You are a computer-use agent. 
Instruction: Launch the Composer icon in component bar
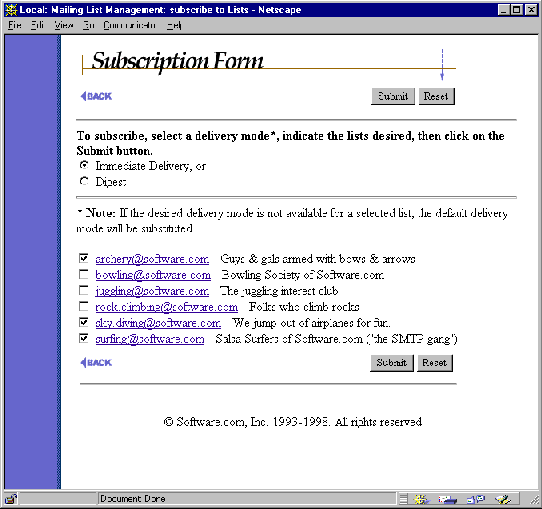(x=502, y=499)
